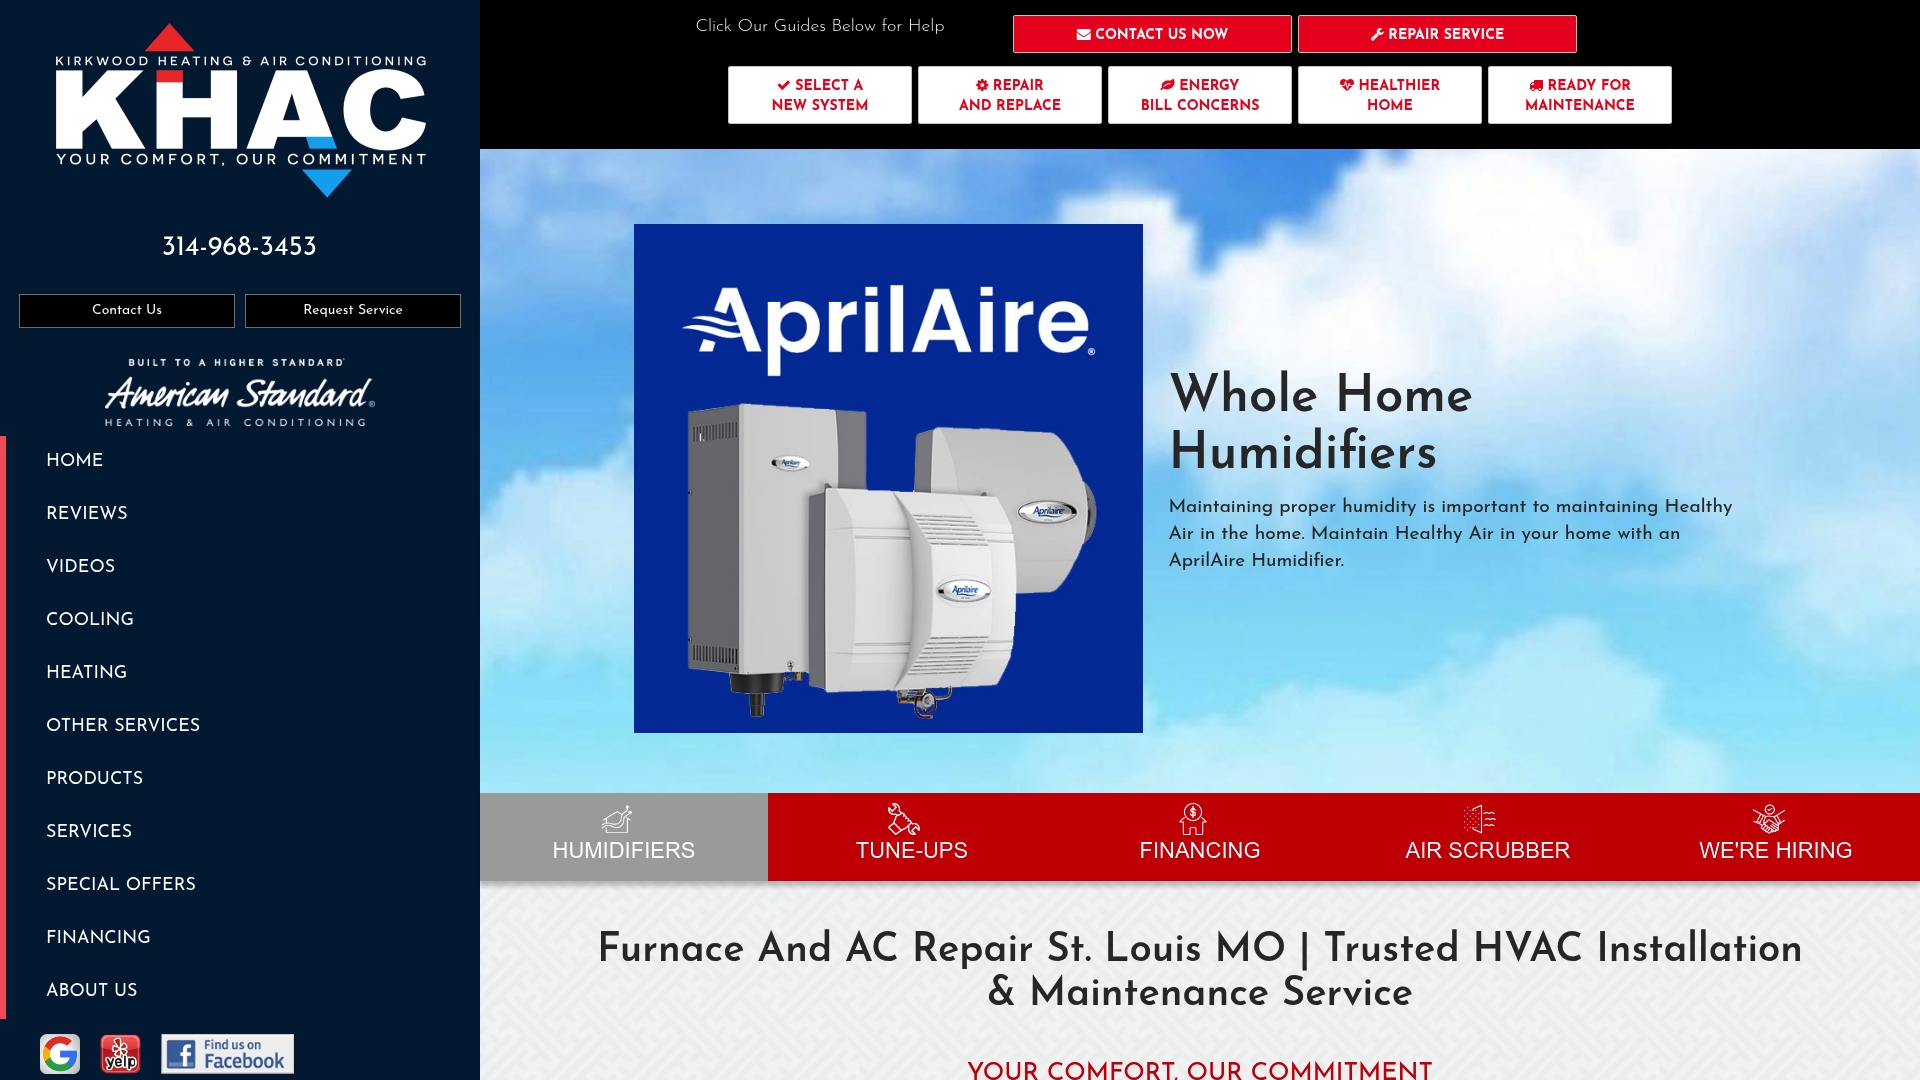Screen dimensions: 1920x1080
Task: Expand the Cooling navigation section
Action: (x=90, y=619)
